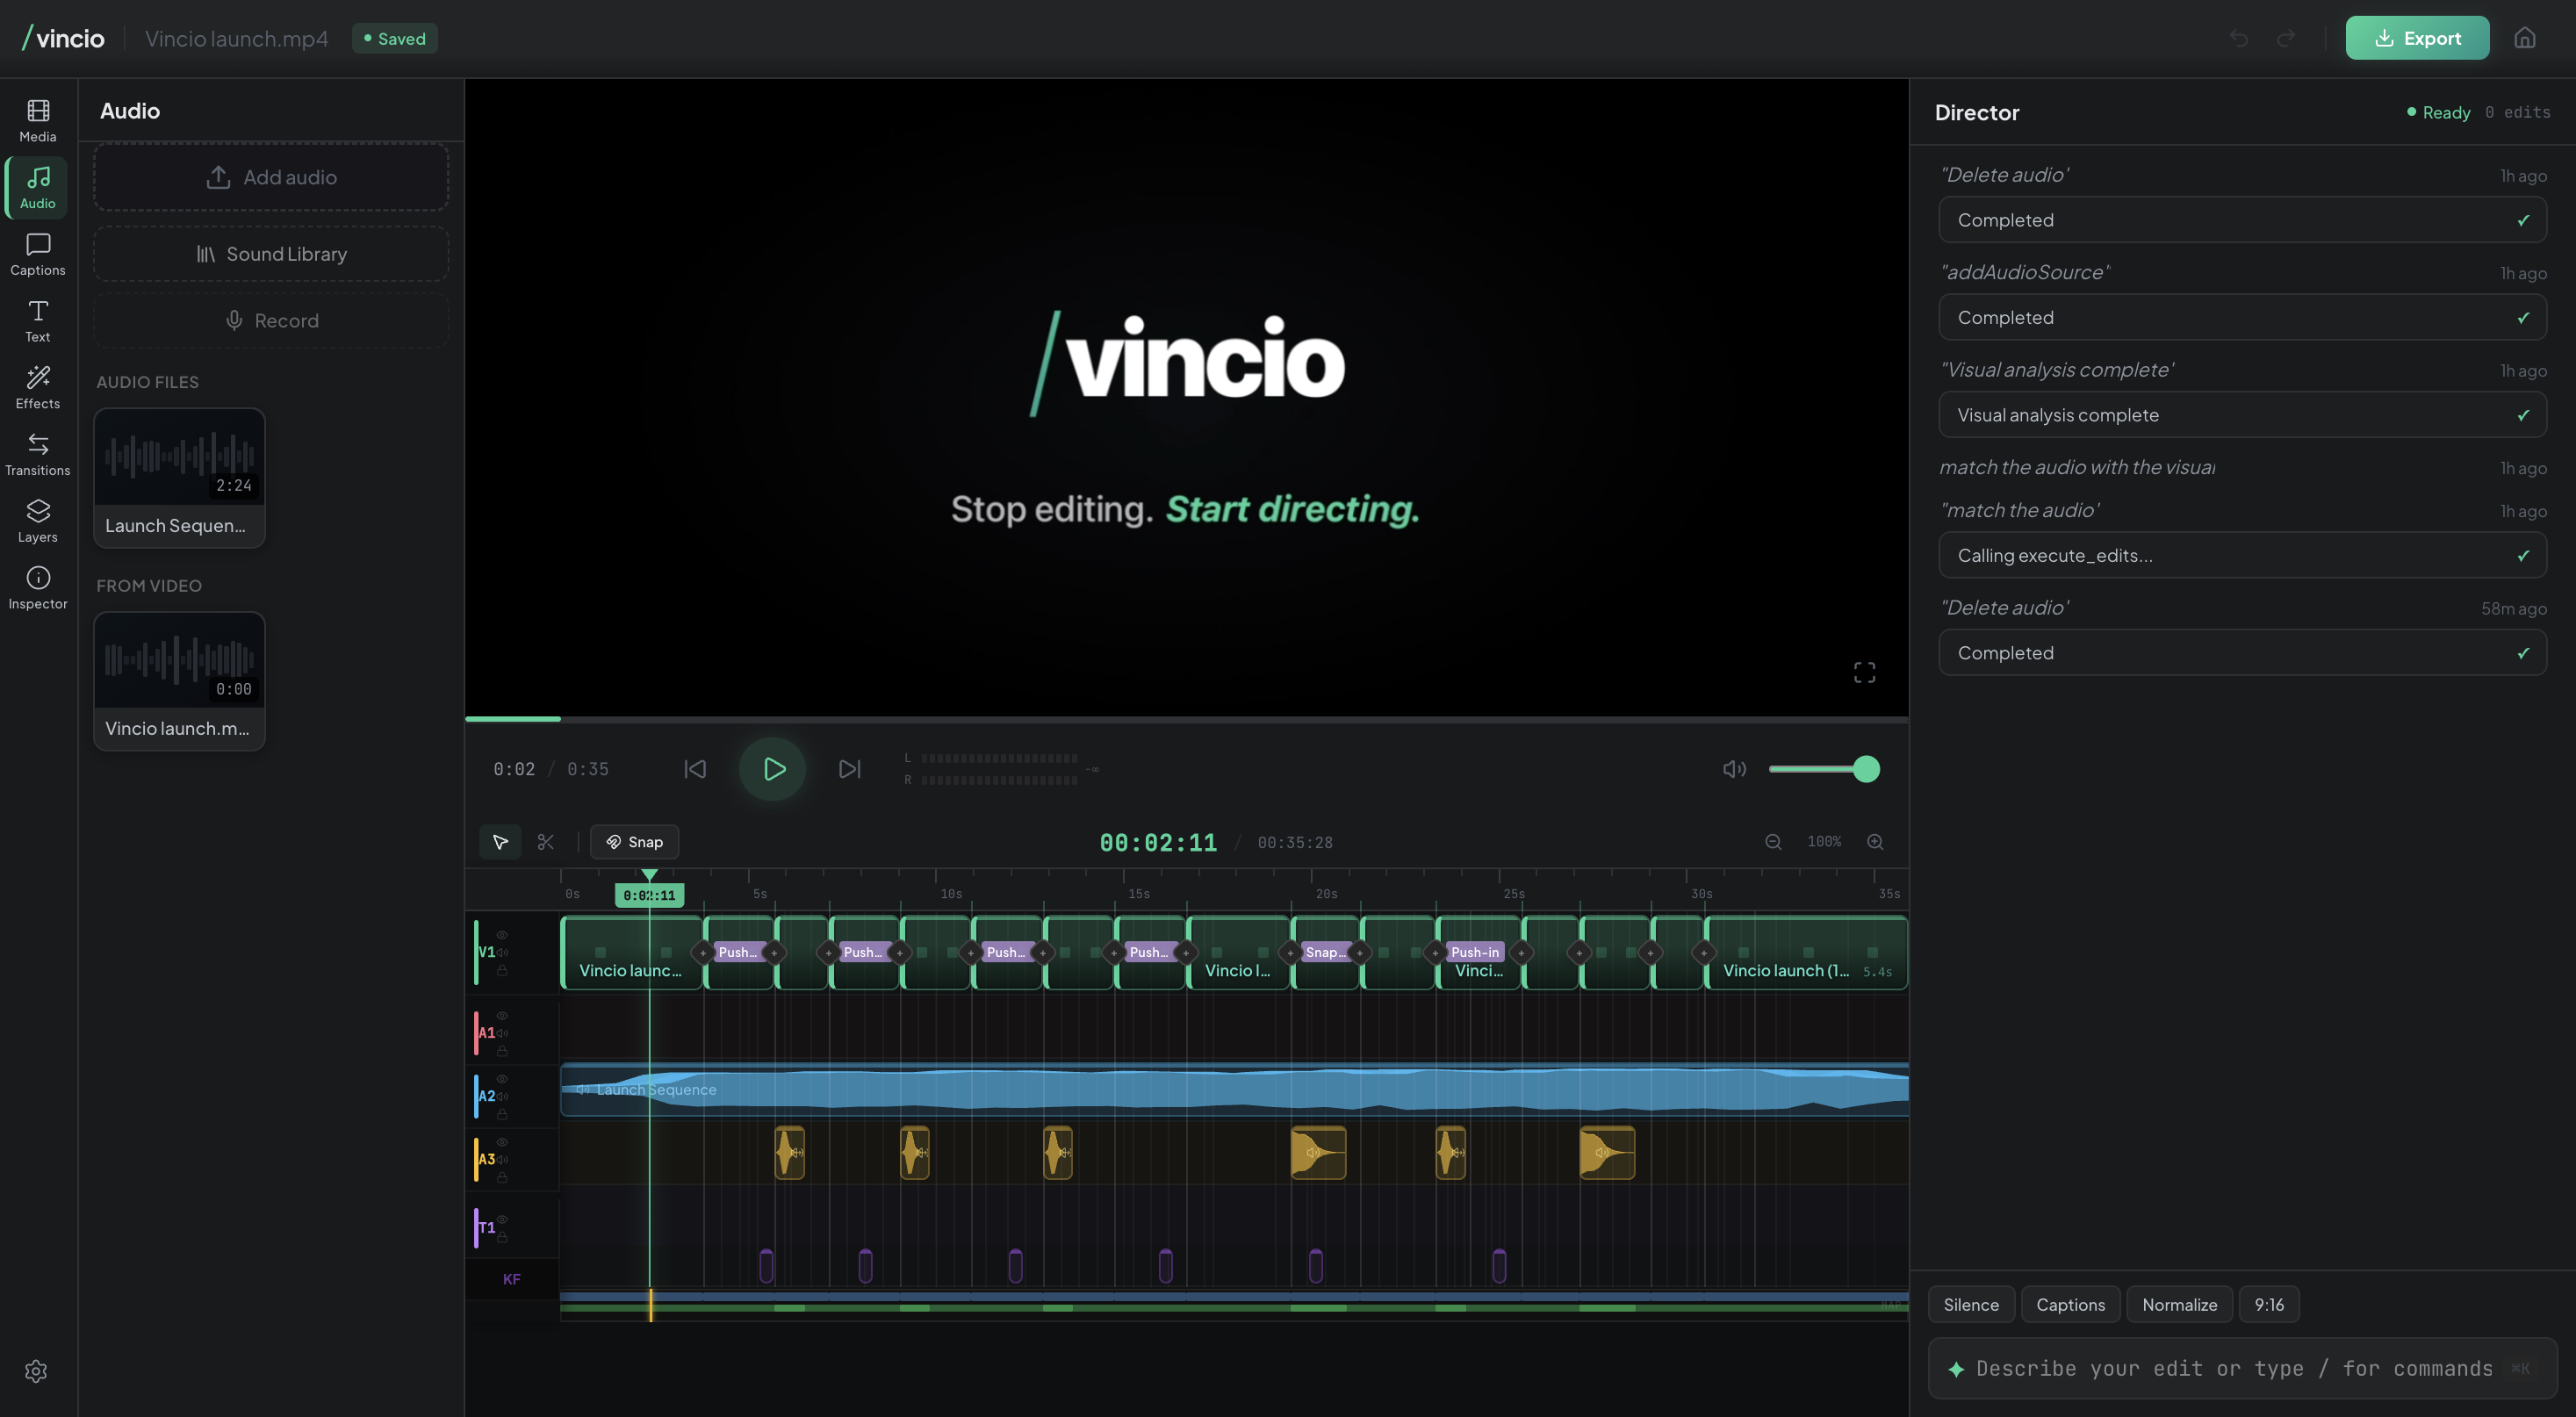Open the Sound Library
This screenshot has height=1417, width=2576.
tap(271, 254)
